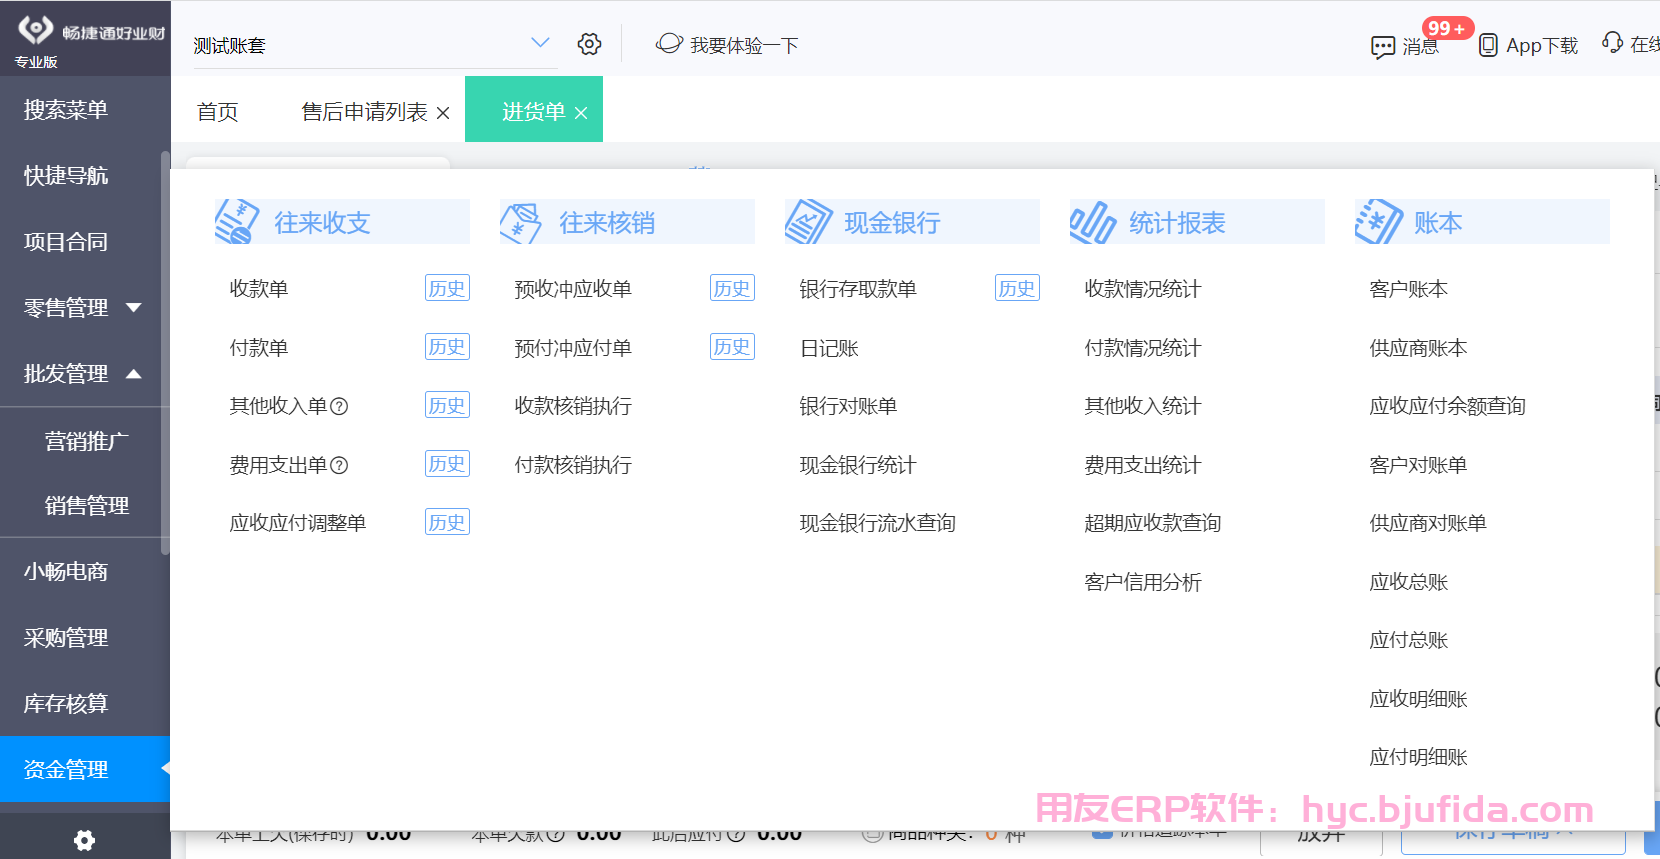Image resolution: width=1660 pixels, height=859 pixels.
Task: Select 销售管理 submenu item
Action: 85,505
